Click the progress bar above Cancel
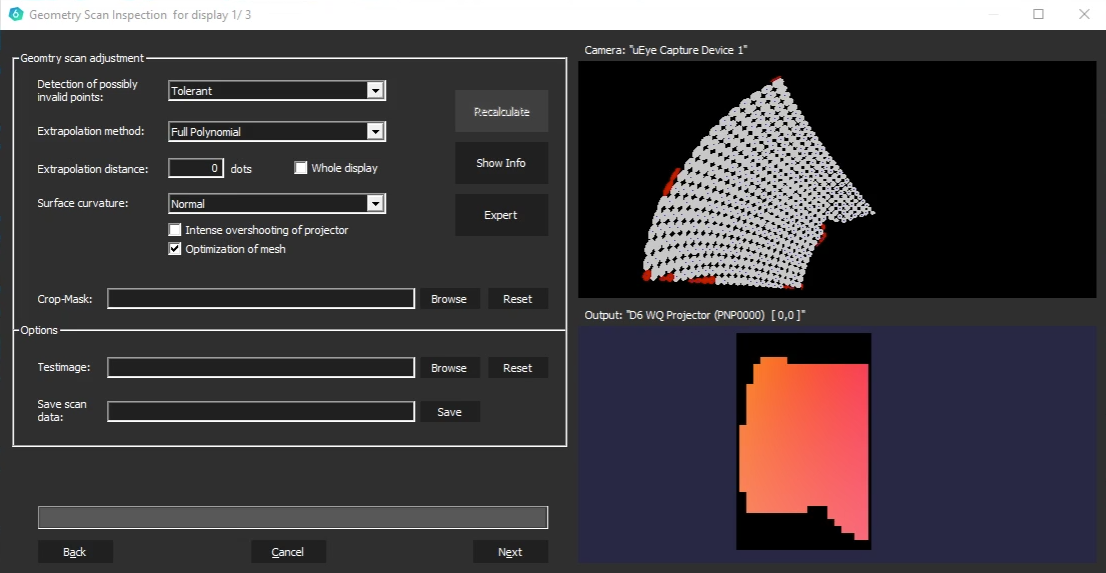 click(x=292, y=517)
